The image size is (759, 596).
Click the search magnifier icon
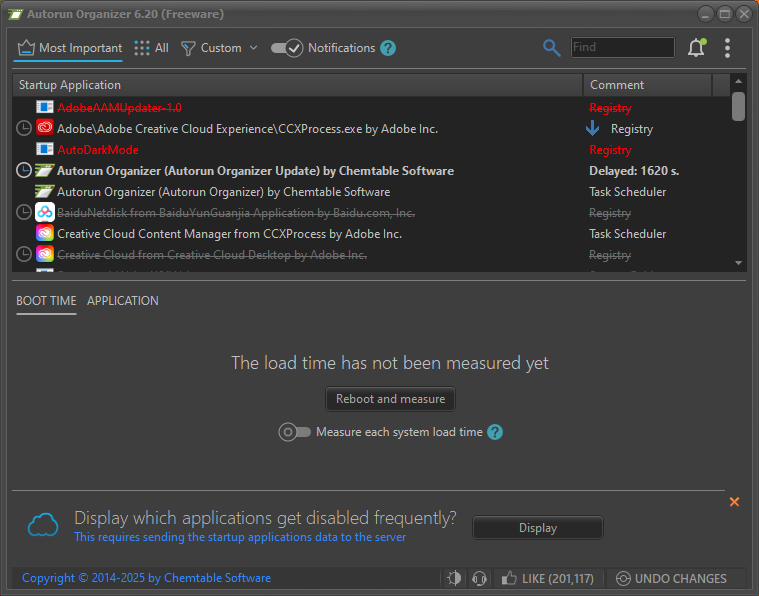[x=551, y=48]
